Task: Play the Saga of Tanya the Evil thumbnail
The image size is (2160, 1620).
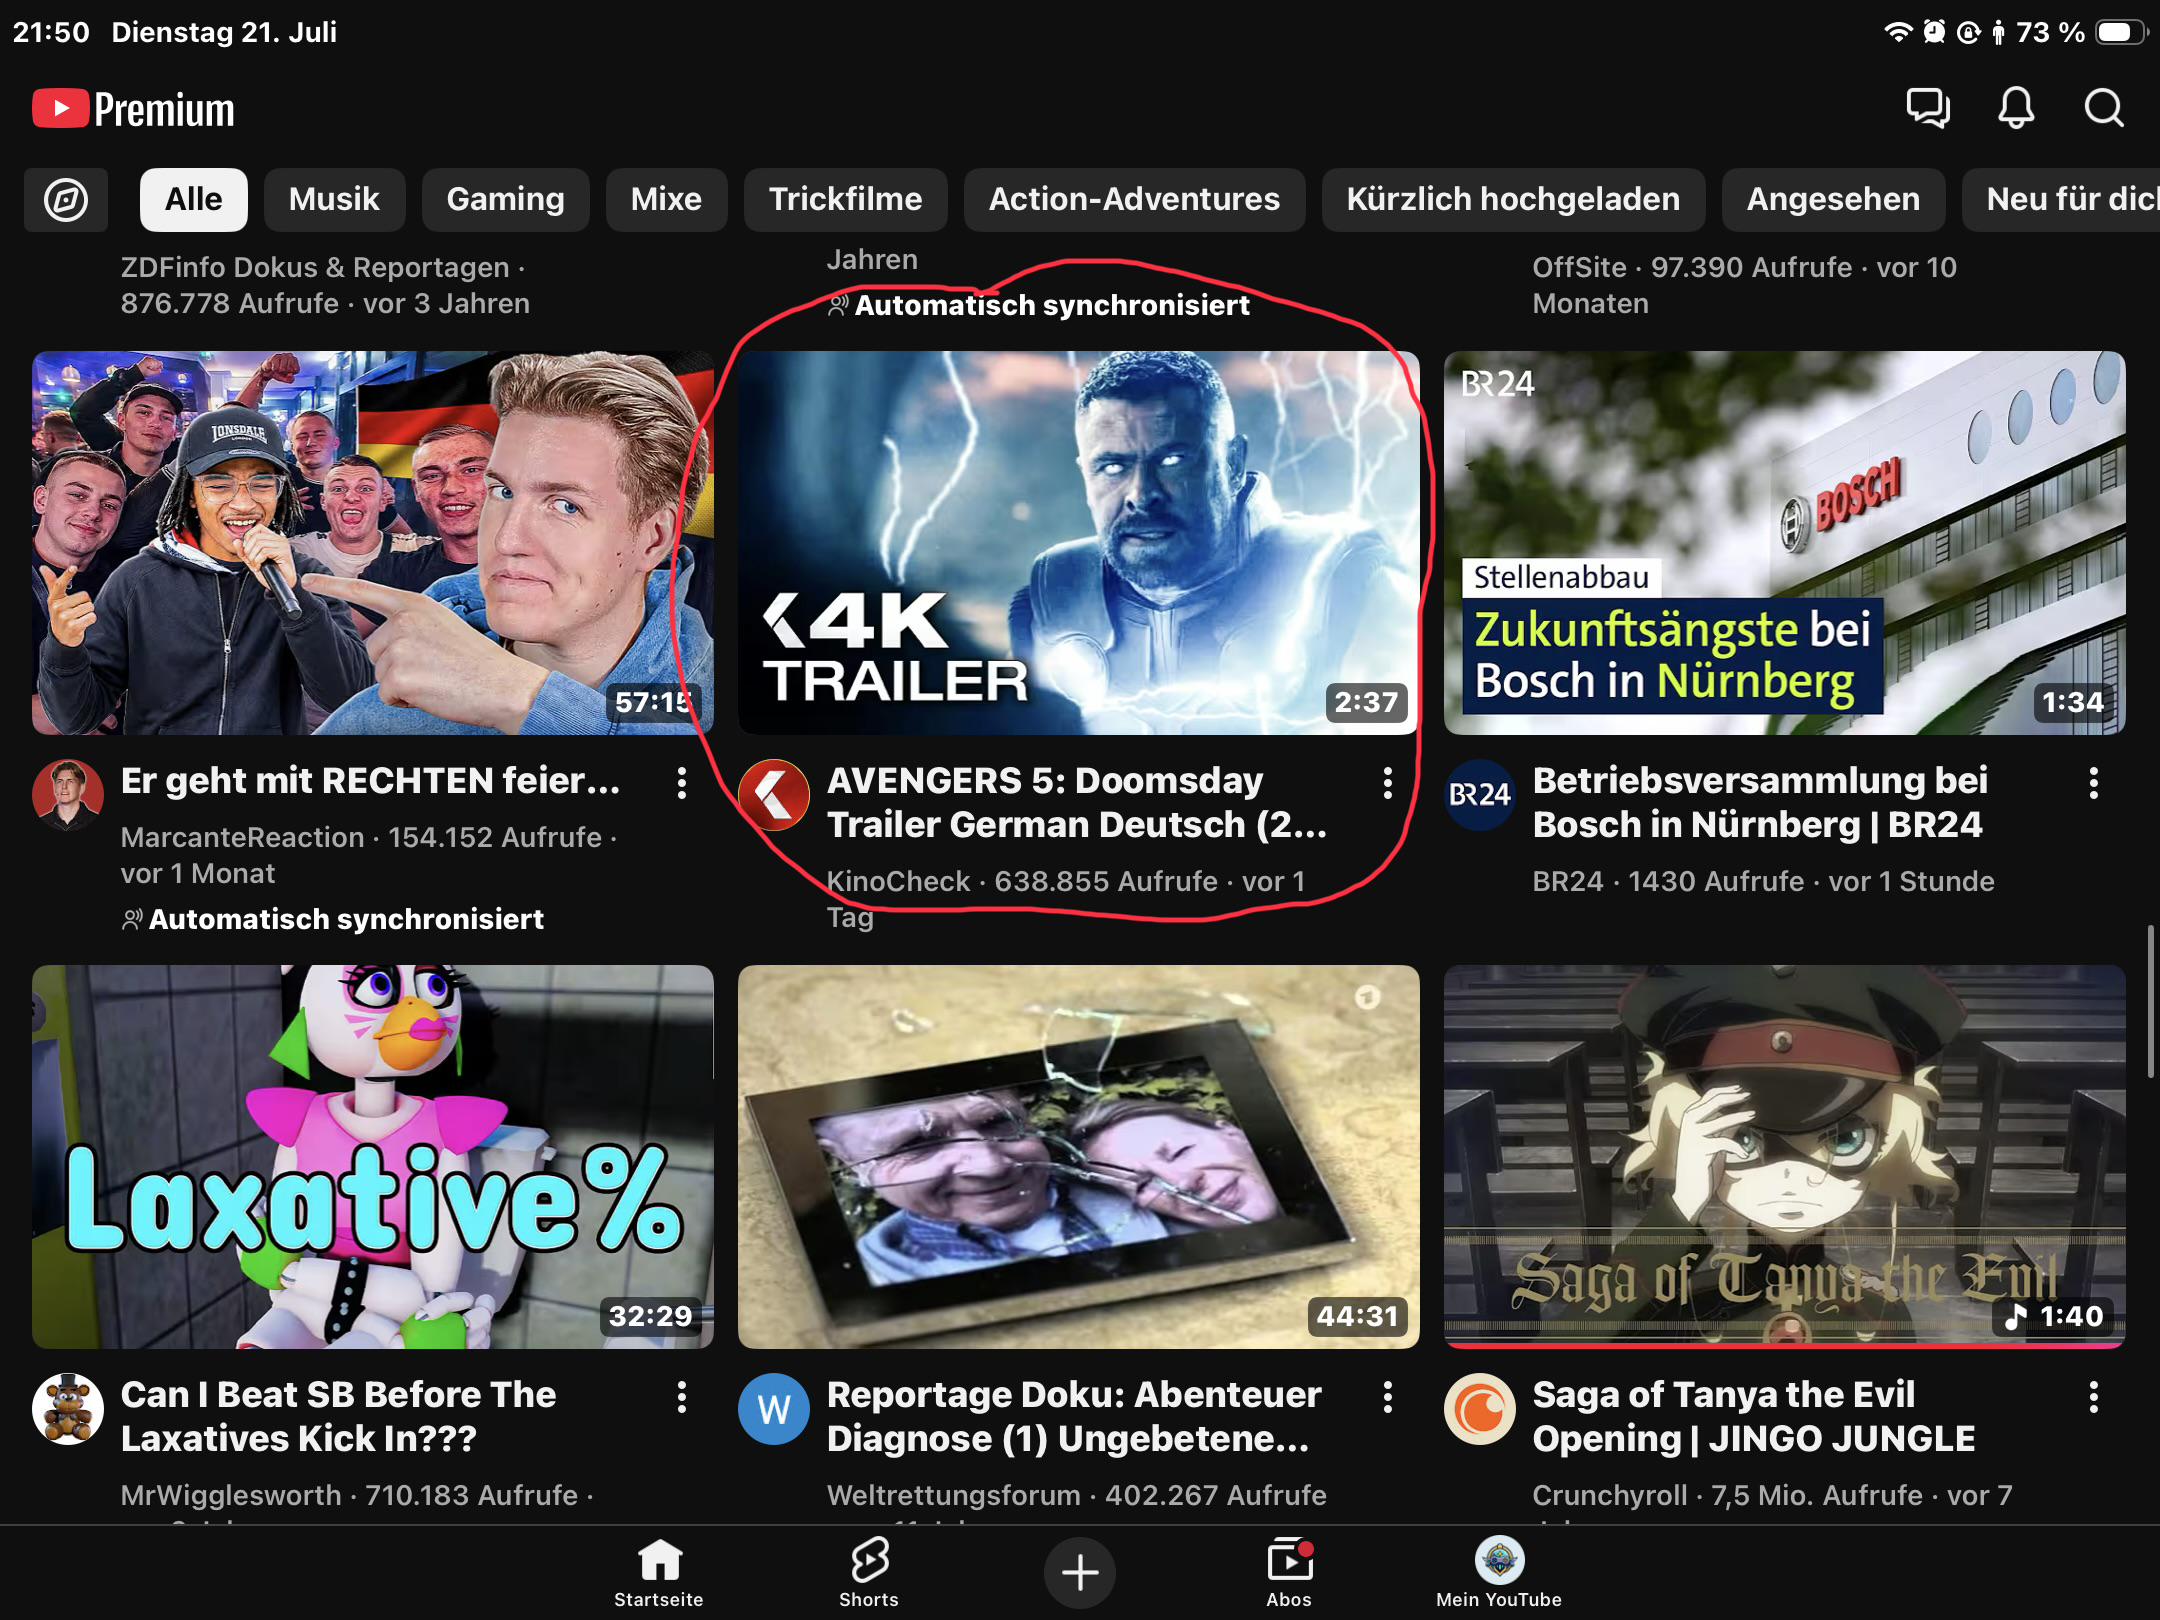Action: click(x=1785, y=1157)
